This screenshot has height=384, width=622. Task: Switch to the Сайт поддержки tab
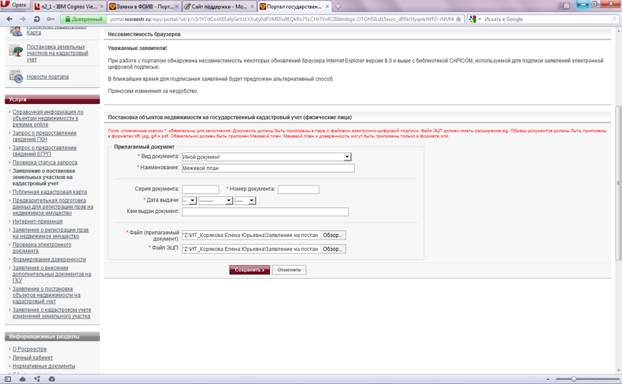click(x=219, y=7)
